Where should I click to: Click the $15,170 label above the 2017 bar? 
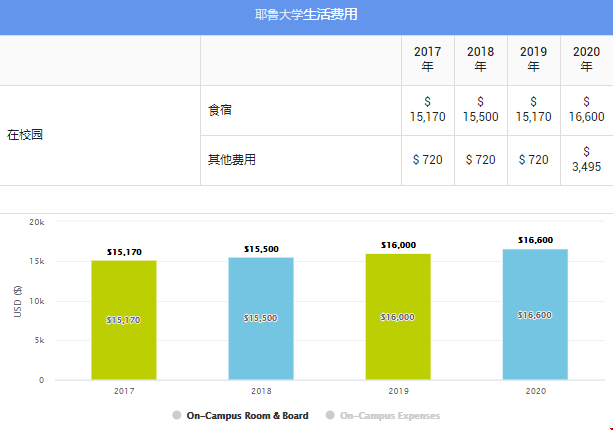(x=124, y=252)
